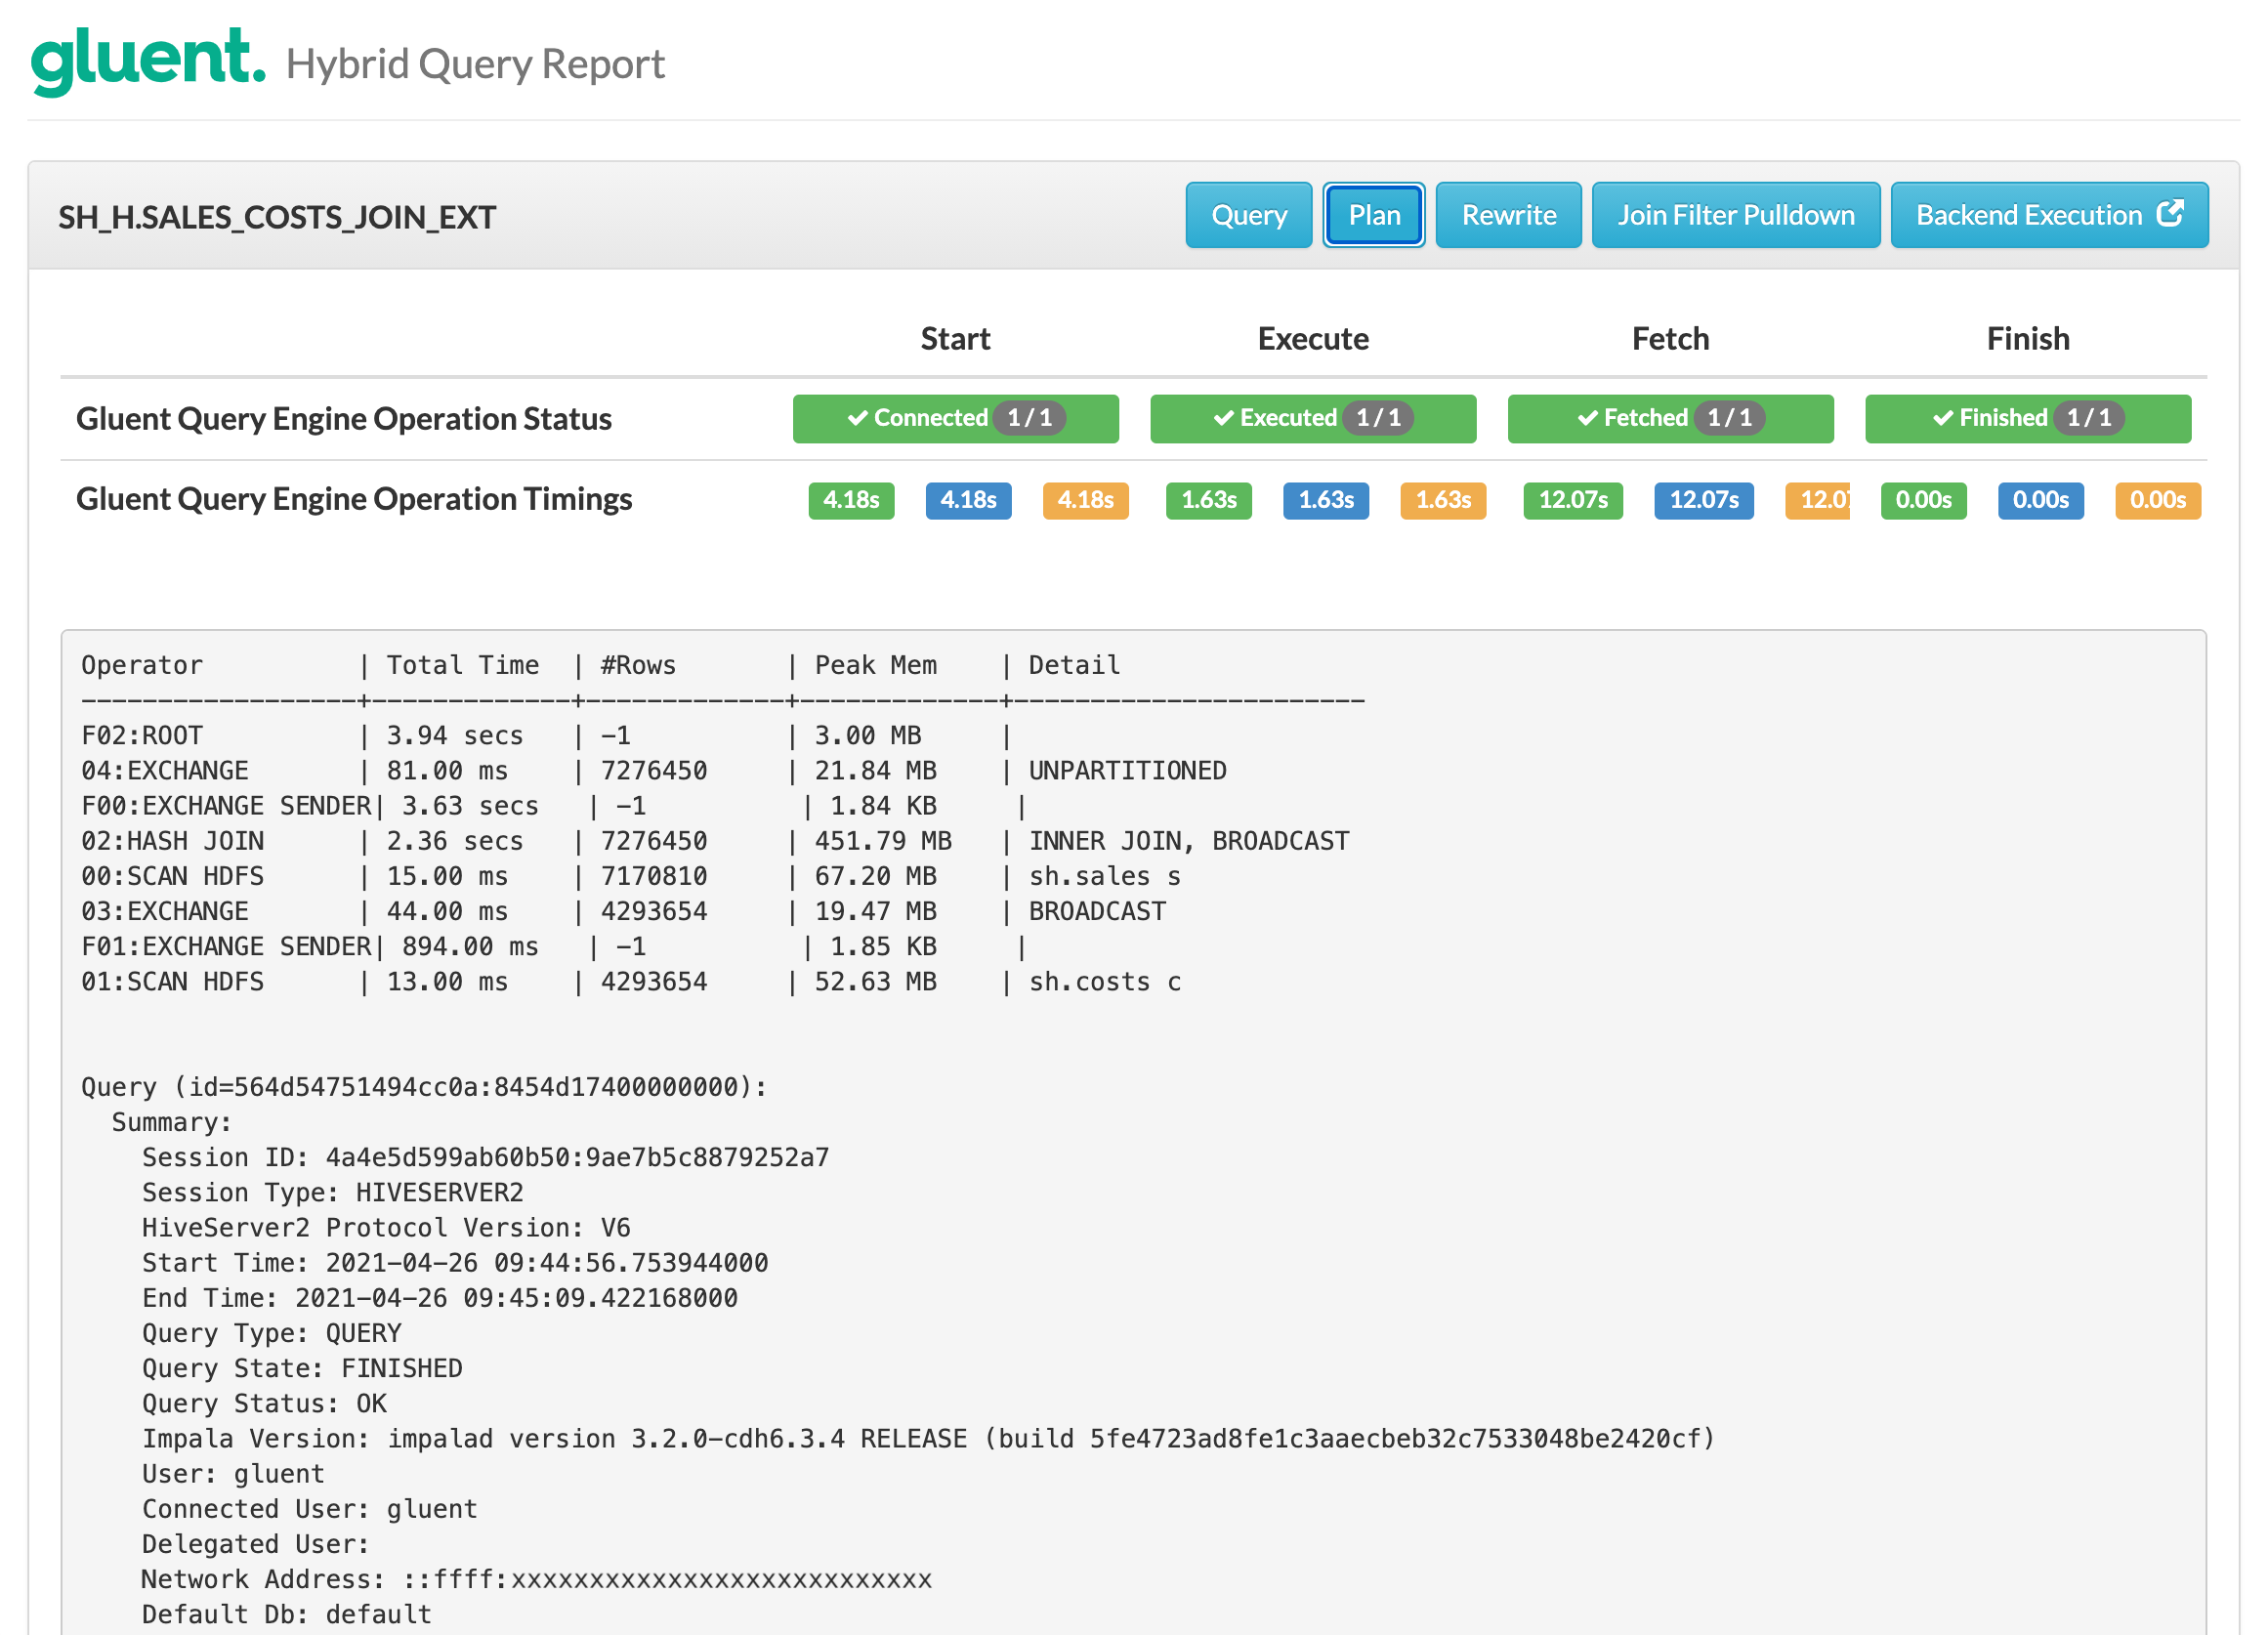Switch to the Rewrite view
This screenshot has height=1635, width=2268.
point(1508,215)
